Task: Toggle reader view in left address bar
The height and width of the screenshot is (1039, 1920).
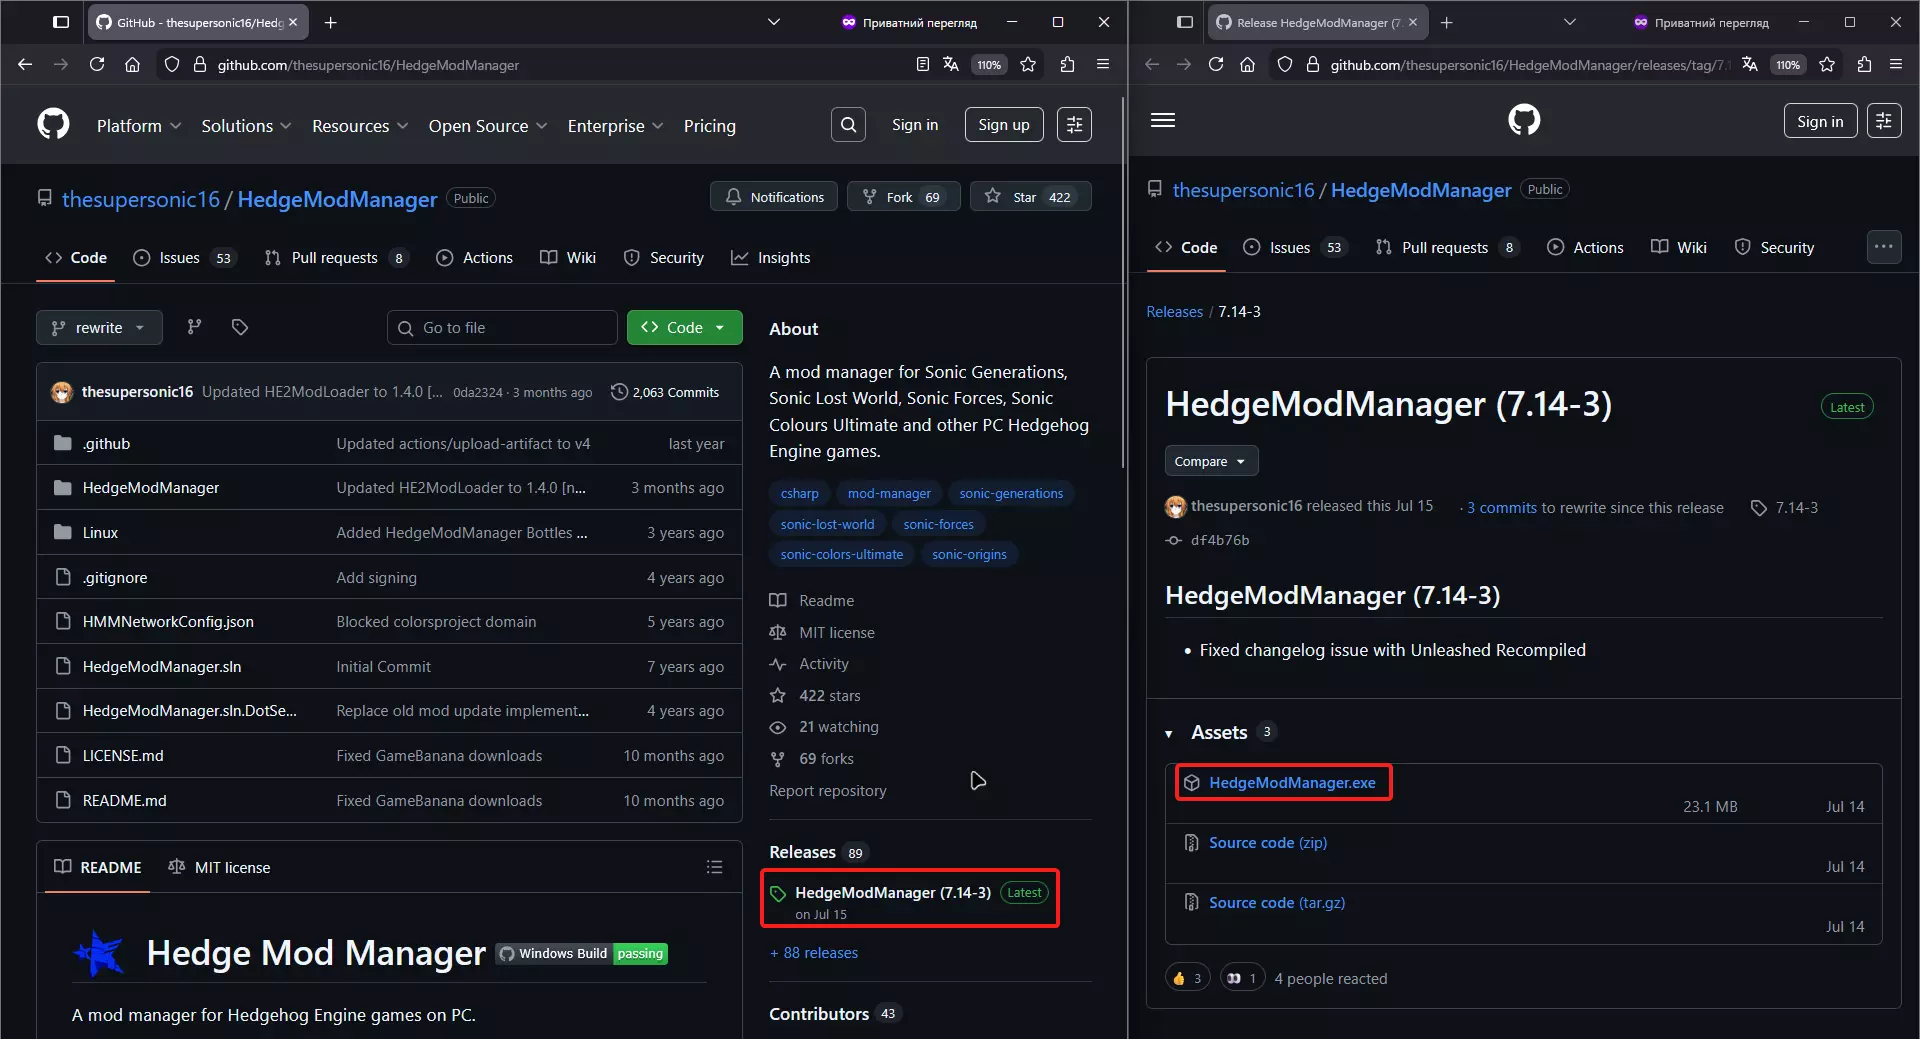Action: (922, 65)
